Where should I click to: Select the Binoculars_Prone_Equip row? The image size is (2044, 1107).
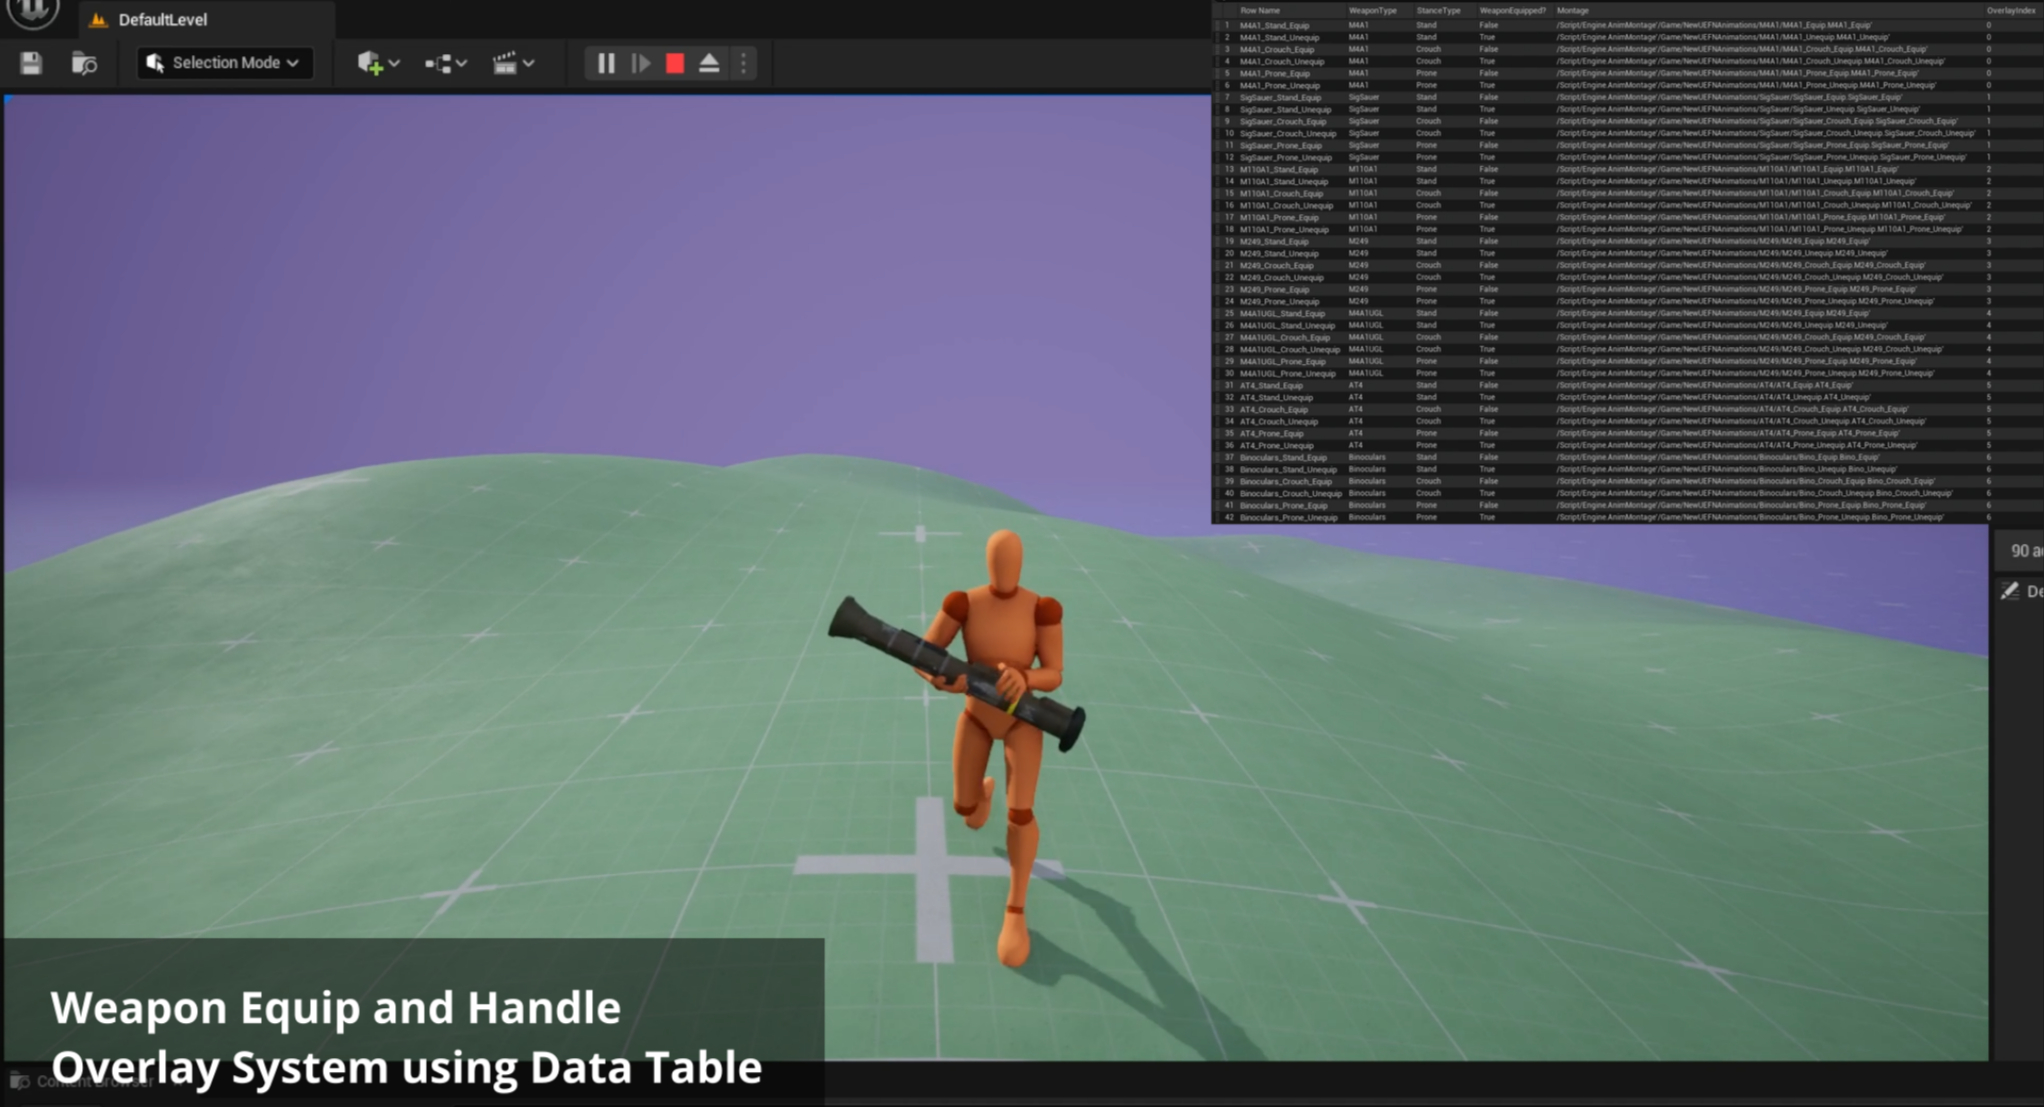click(x=1628, y=505)
